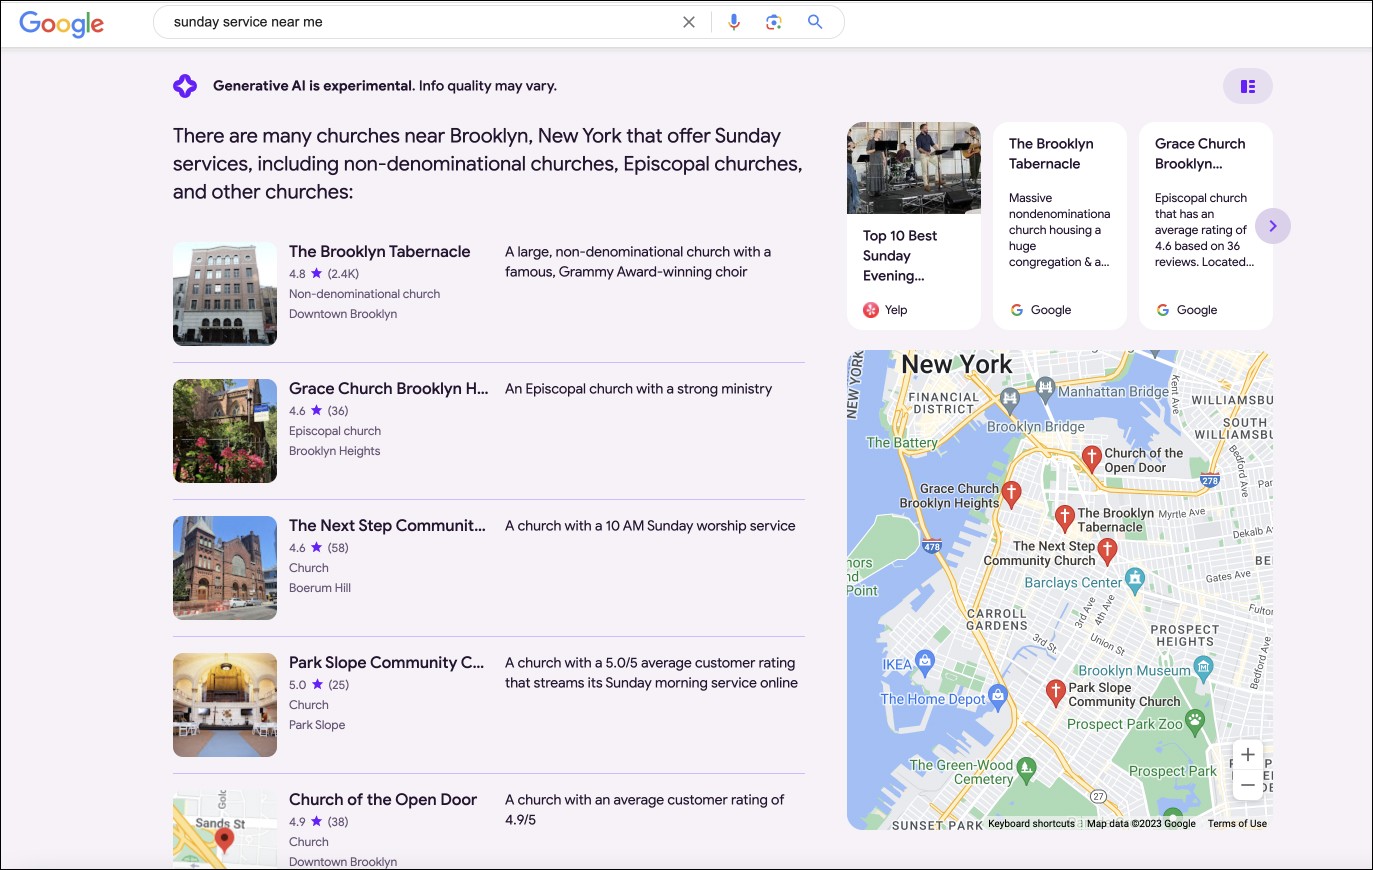Click the 4.6 (36) rating for Grace Church
The height and width of the screenshot is (870, 1373).
click(x=319, y=411)
